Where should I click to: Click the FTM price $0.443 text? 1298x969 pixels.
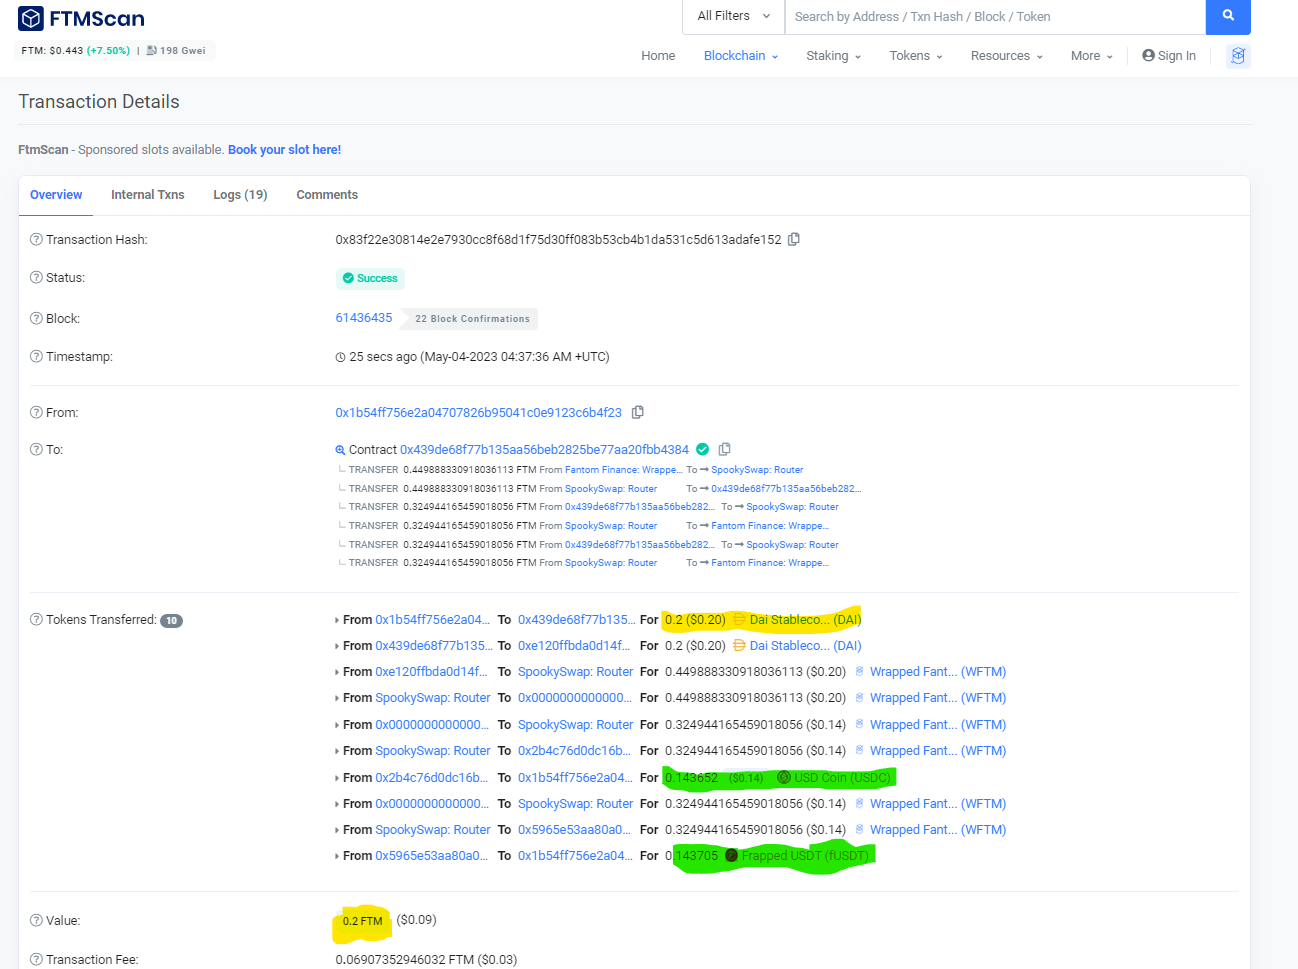coord(52,50)
